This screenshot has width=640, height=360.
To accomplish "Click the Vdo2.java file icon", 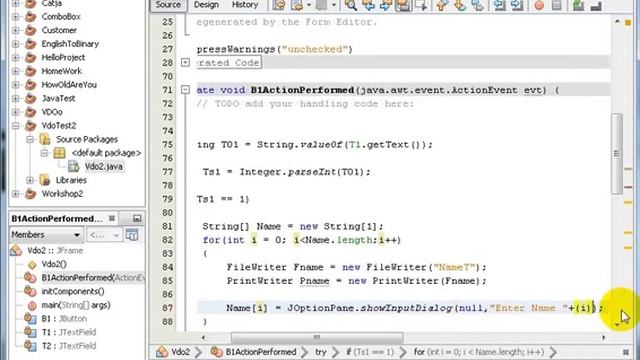I will 73,167.
